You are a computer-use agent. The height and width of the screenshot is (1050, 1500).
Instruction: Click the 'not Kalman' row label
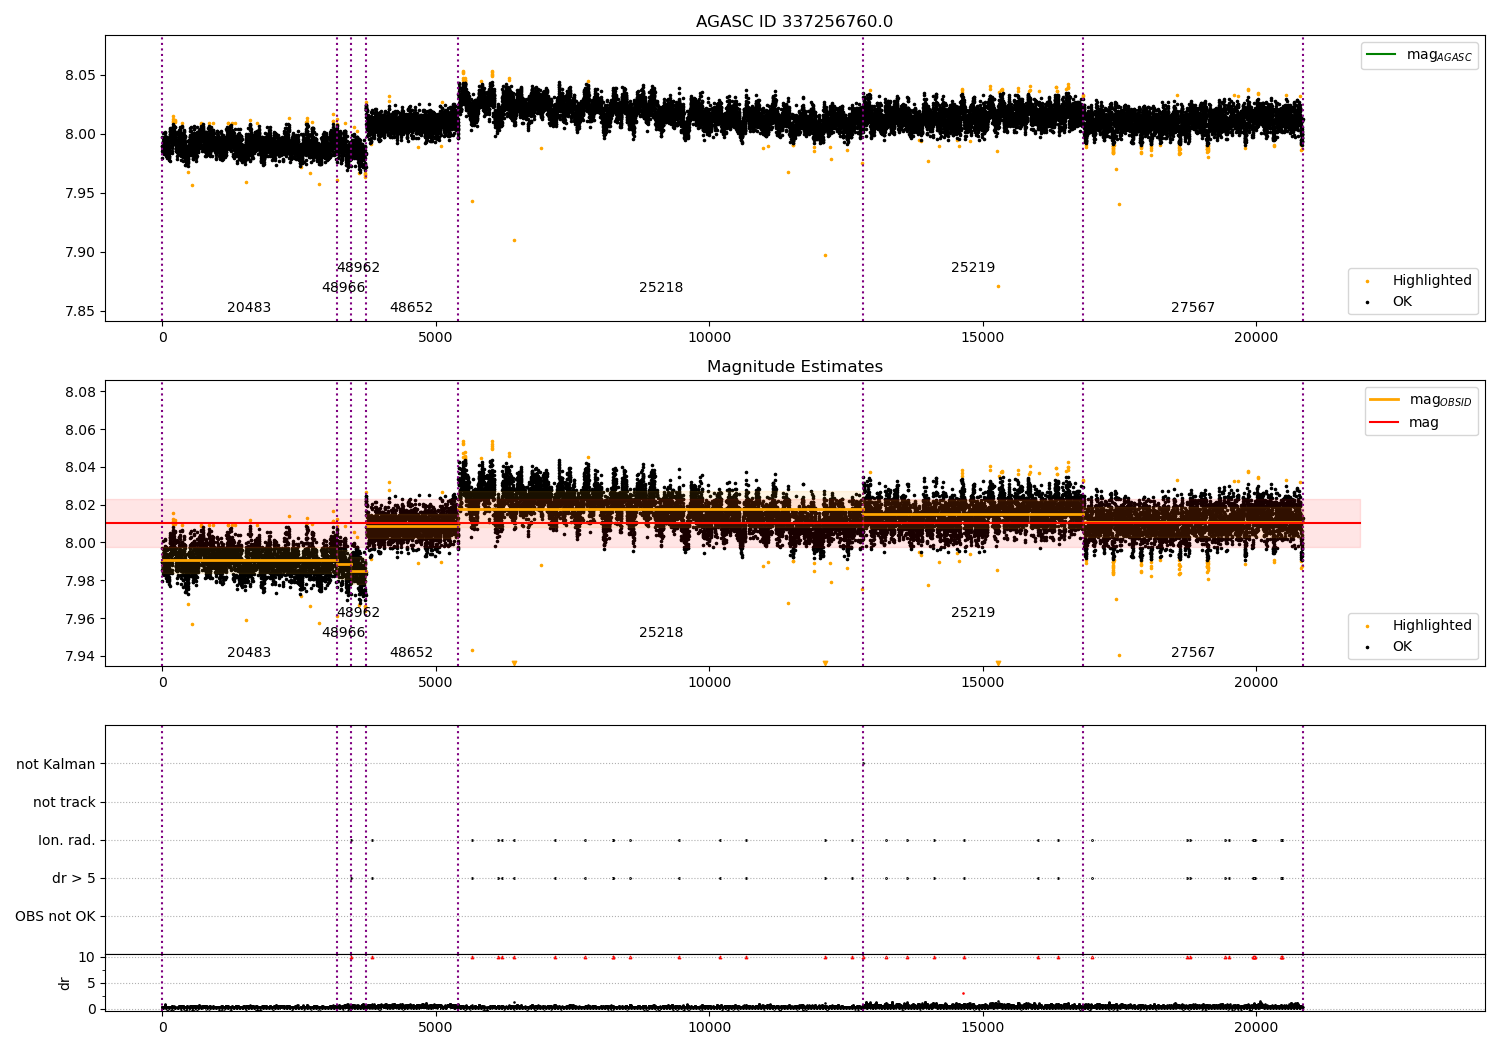coord(56,764)
